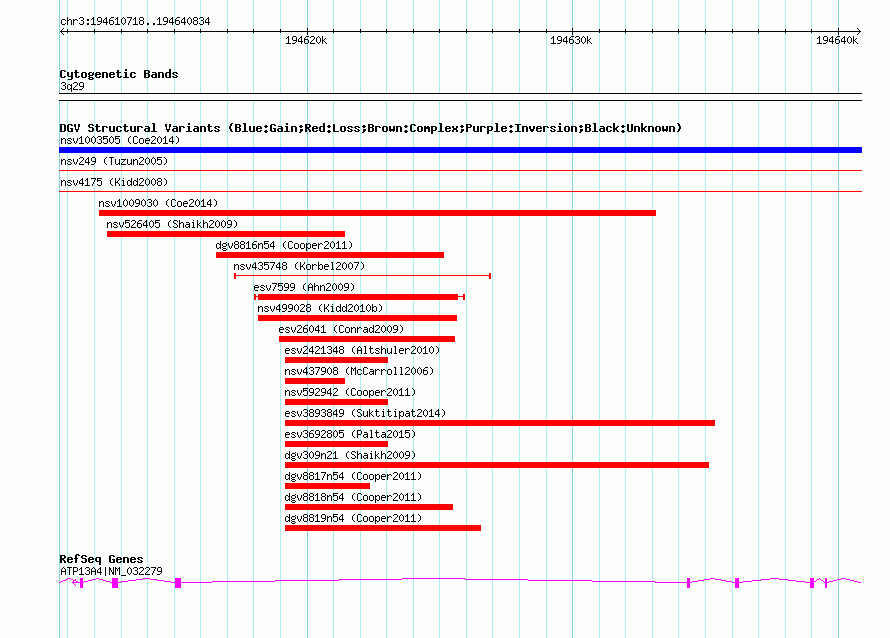Click the DGV Structural Variants track title
This screenshot has width=890, height=638.
click(x=370, y=128)
